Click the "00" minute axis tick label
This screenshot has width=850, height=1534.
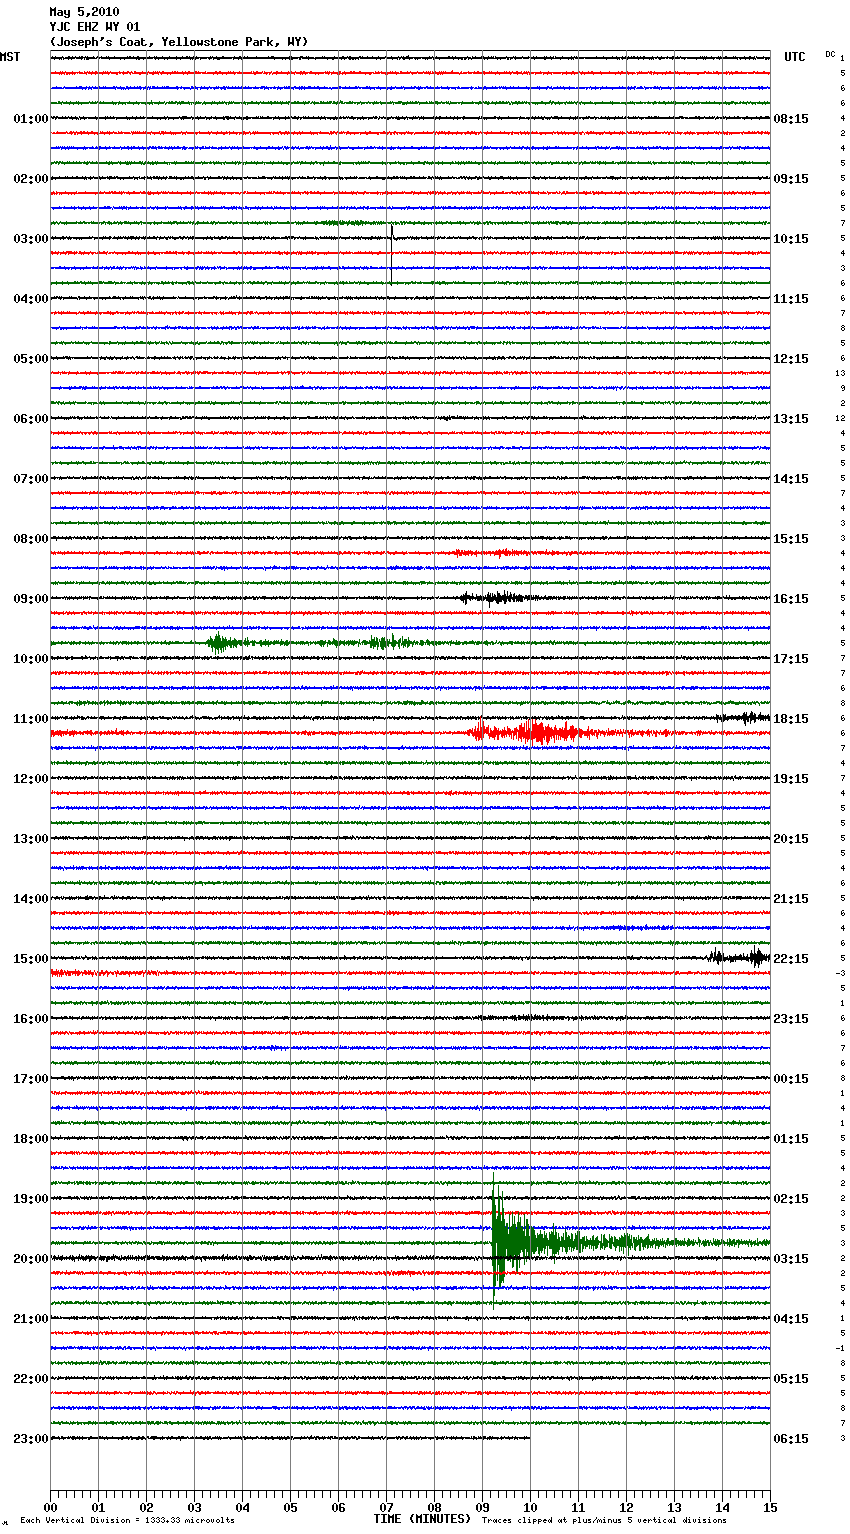click(x=50, y=1507)
